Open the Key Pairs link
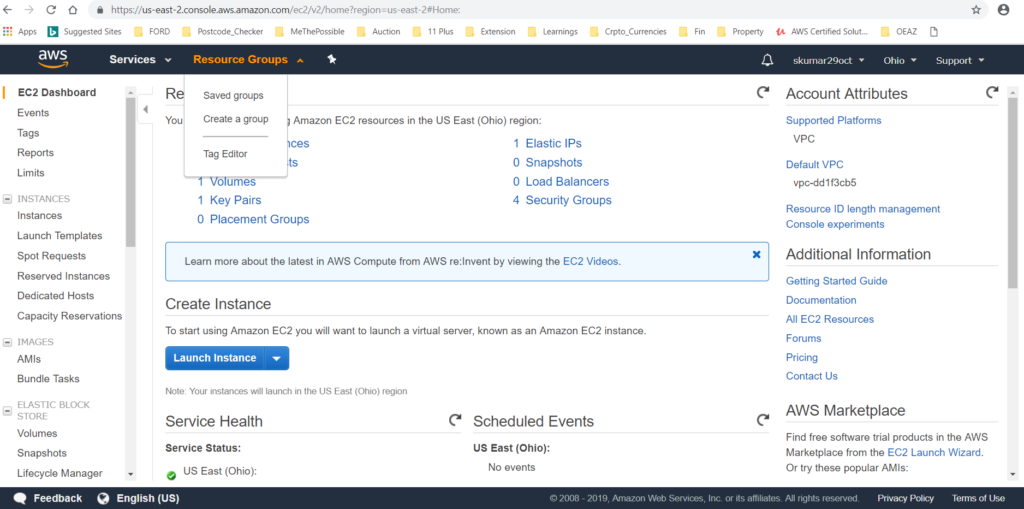The image size is (1024, 509). click(x=235, y=201)
